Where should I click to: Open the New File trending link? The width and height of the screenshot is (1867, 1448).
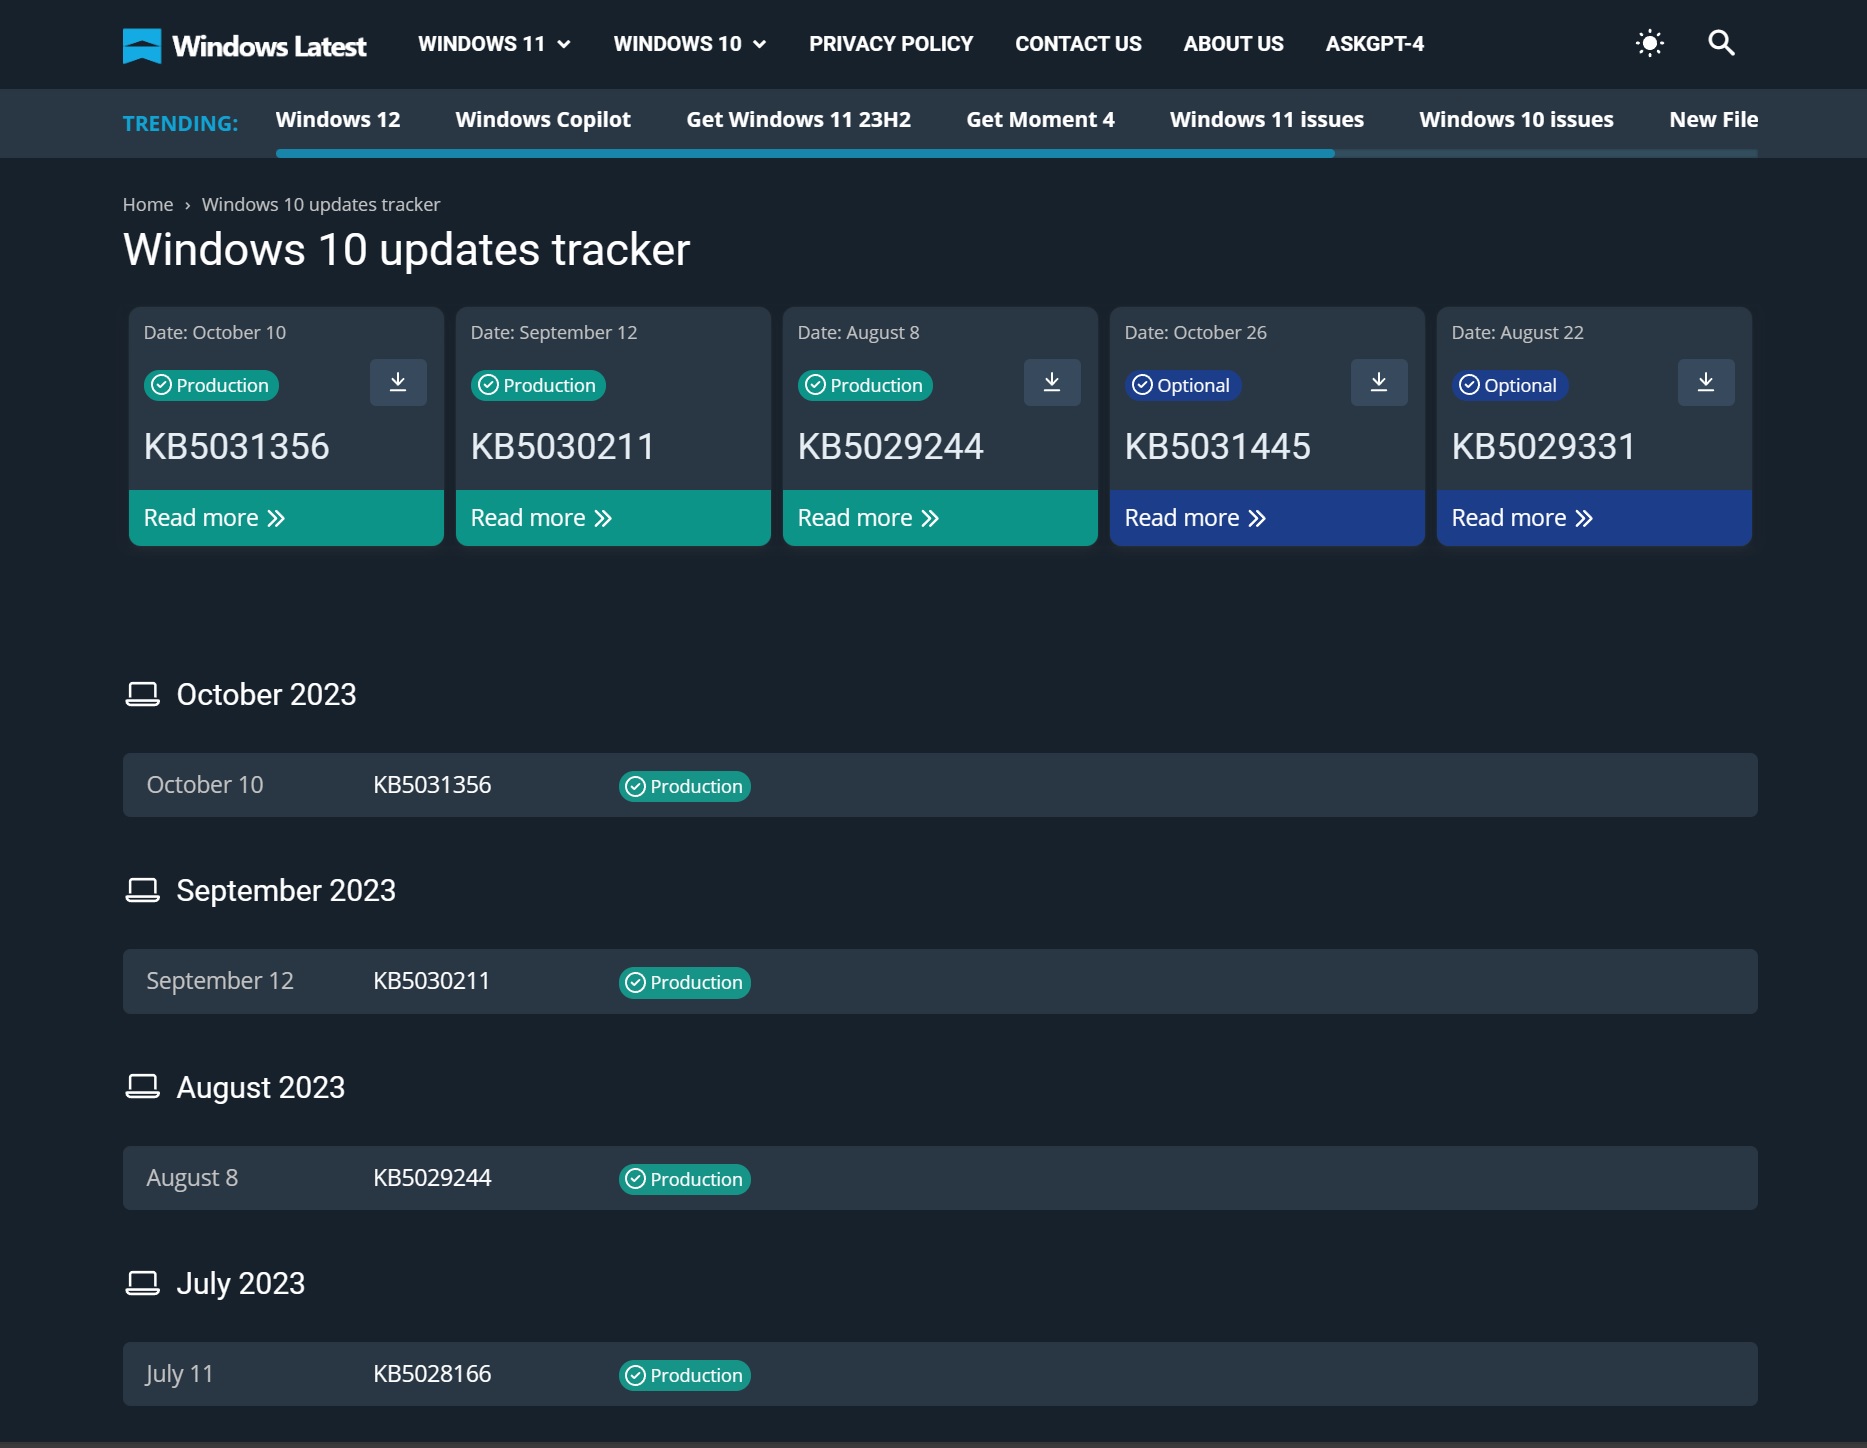tap(1714, 119)
